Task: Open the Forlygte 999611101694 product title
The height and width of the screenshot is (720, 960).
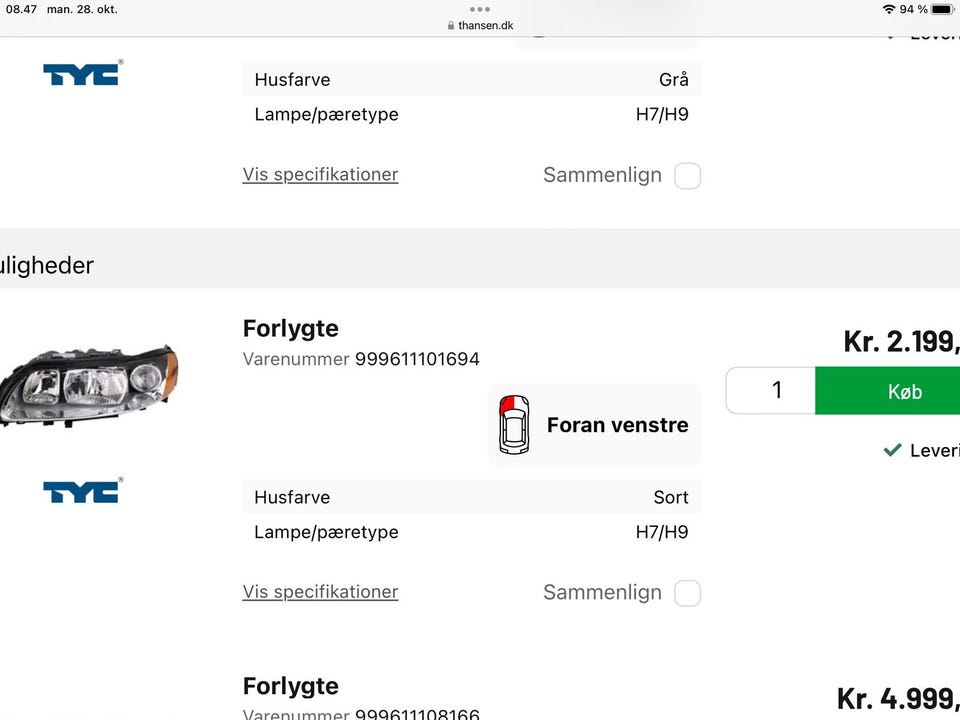Action: (290, 328)
